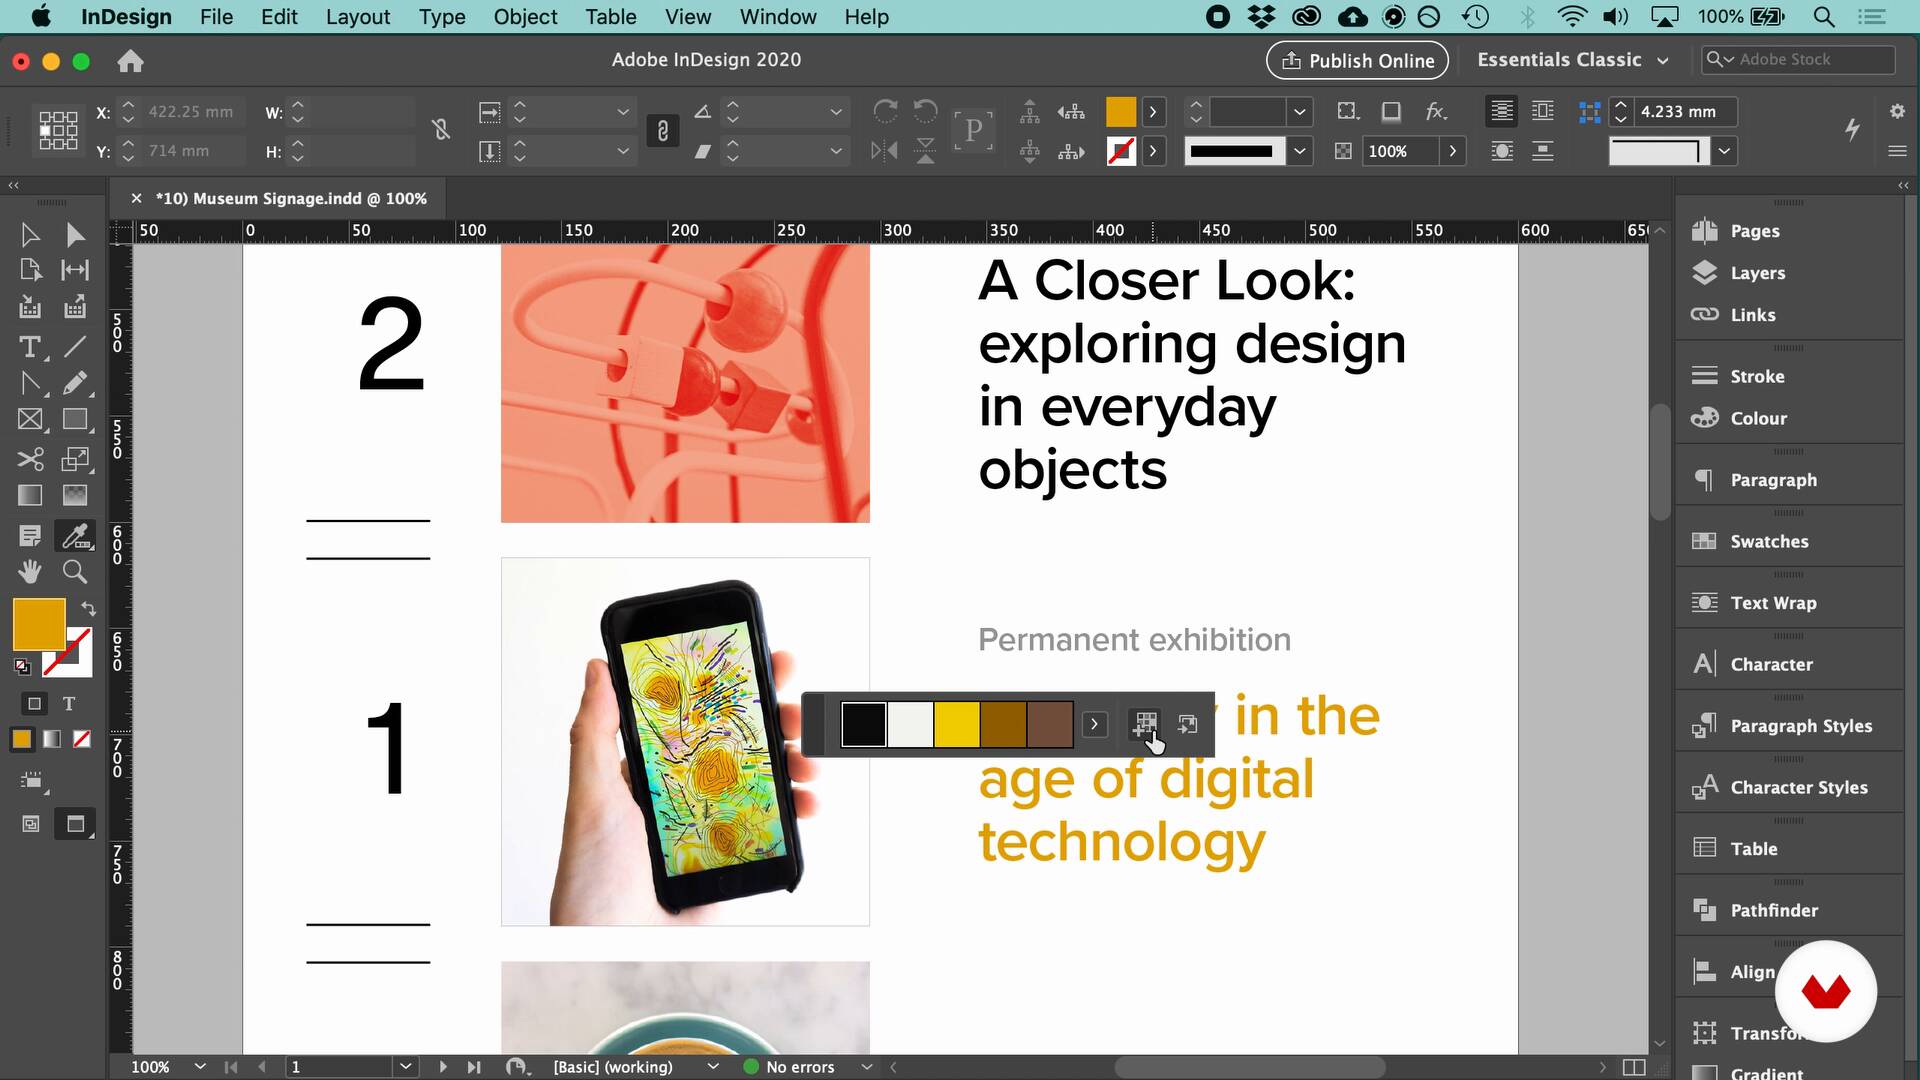Select the Line tool

(75, 347)
